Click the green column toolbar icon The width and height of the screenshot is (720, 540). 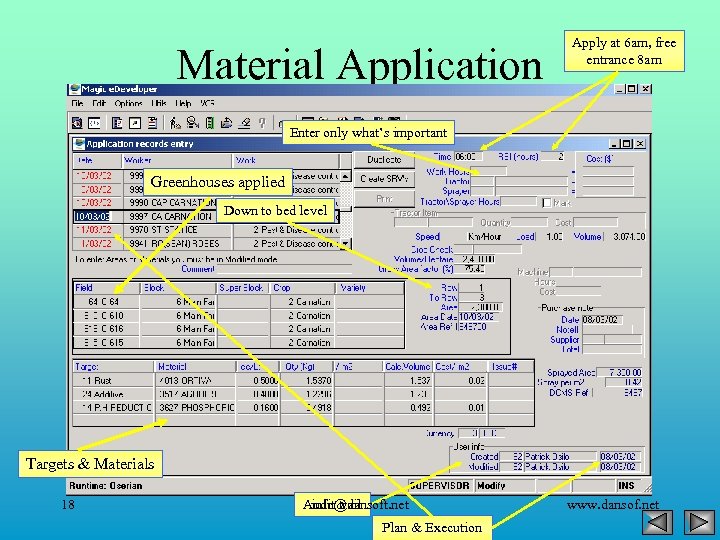click(x=210, y=123)
